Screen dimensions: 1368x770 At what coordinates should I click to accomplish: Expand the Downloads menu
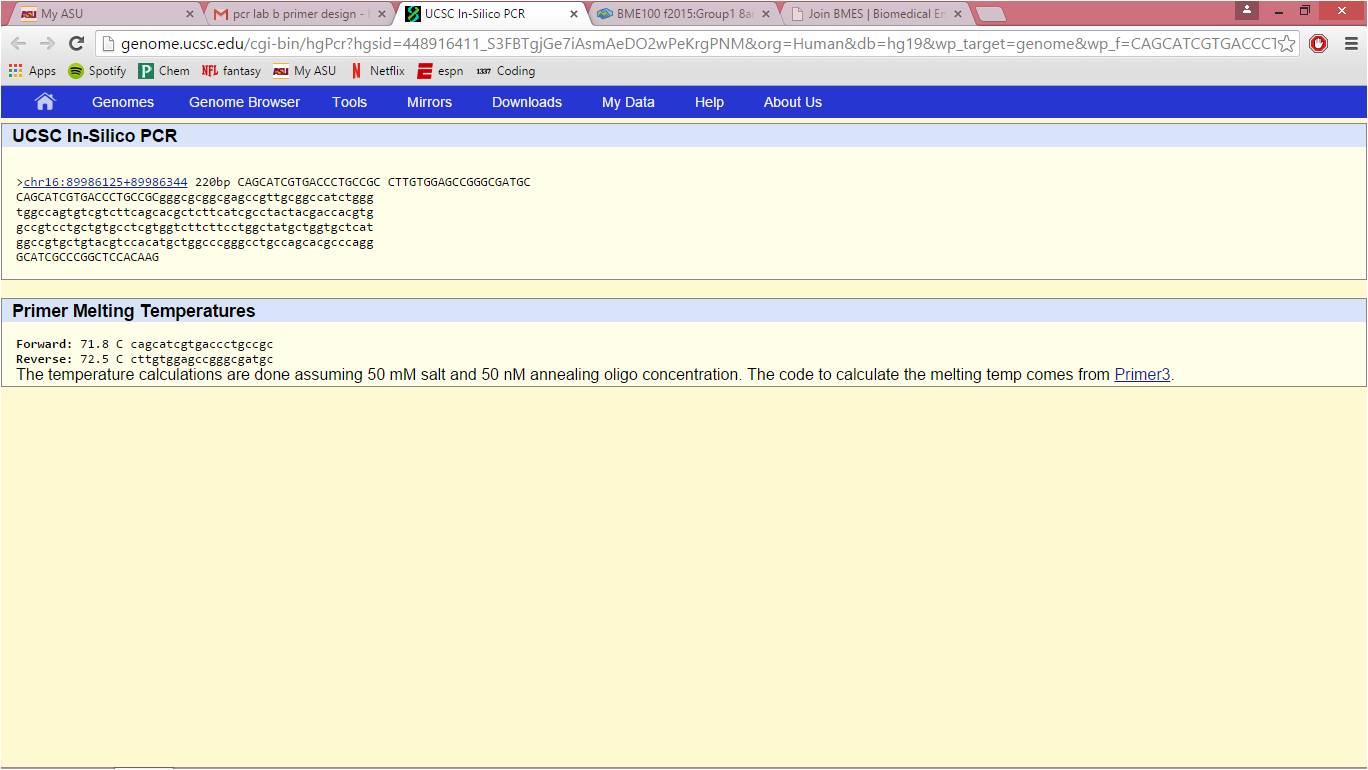(x=526, y=102)
